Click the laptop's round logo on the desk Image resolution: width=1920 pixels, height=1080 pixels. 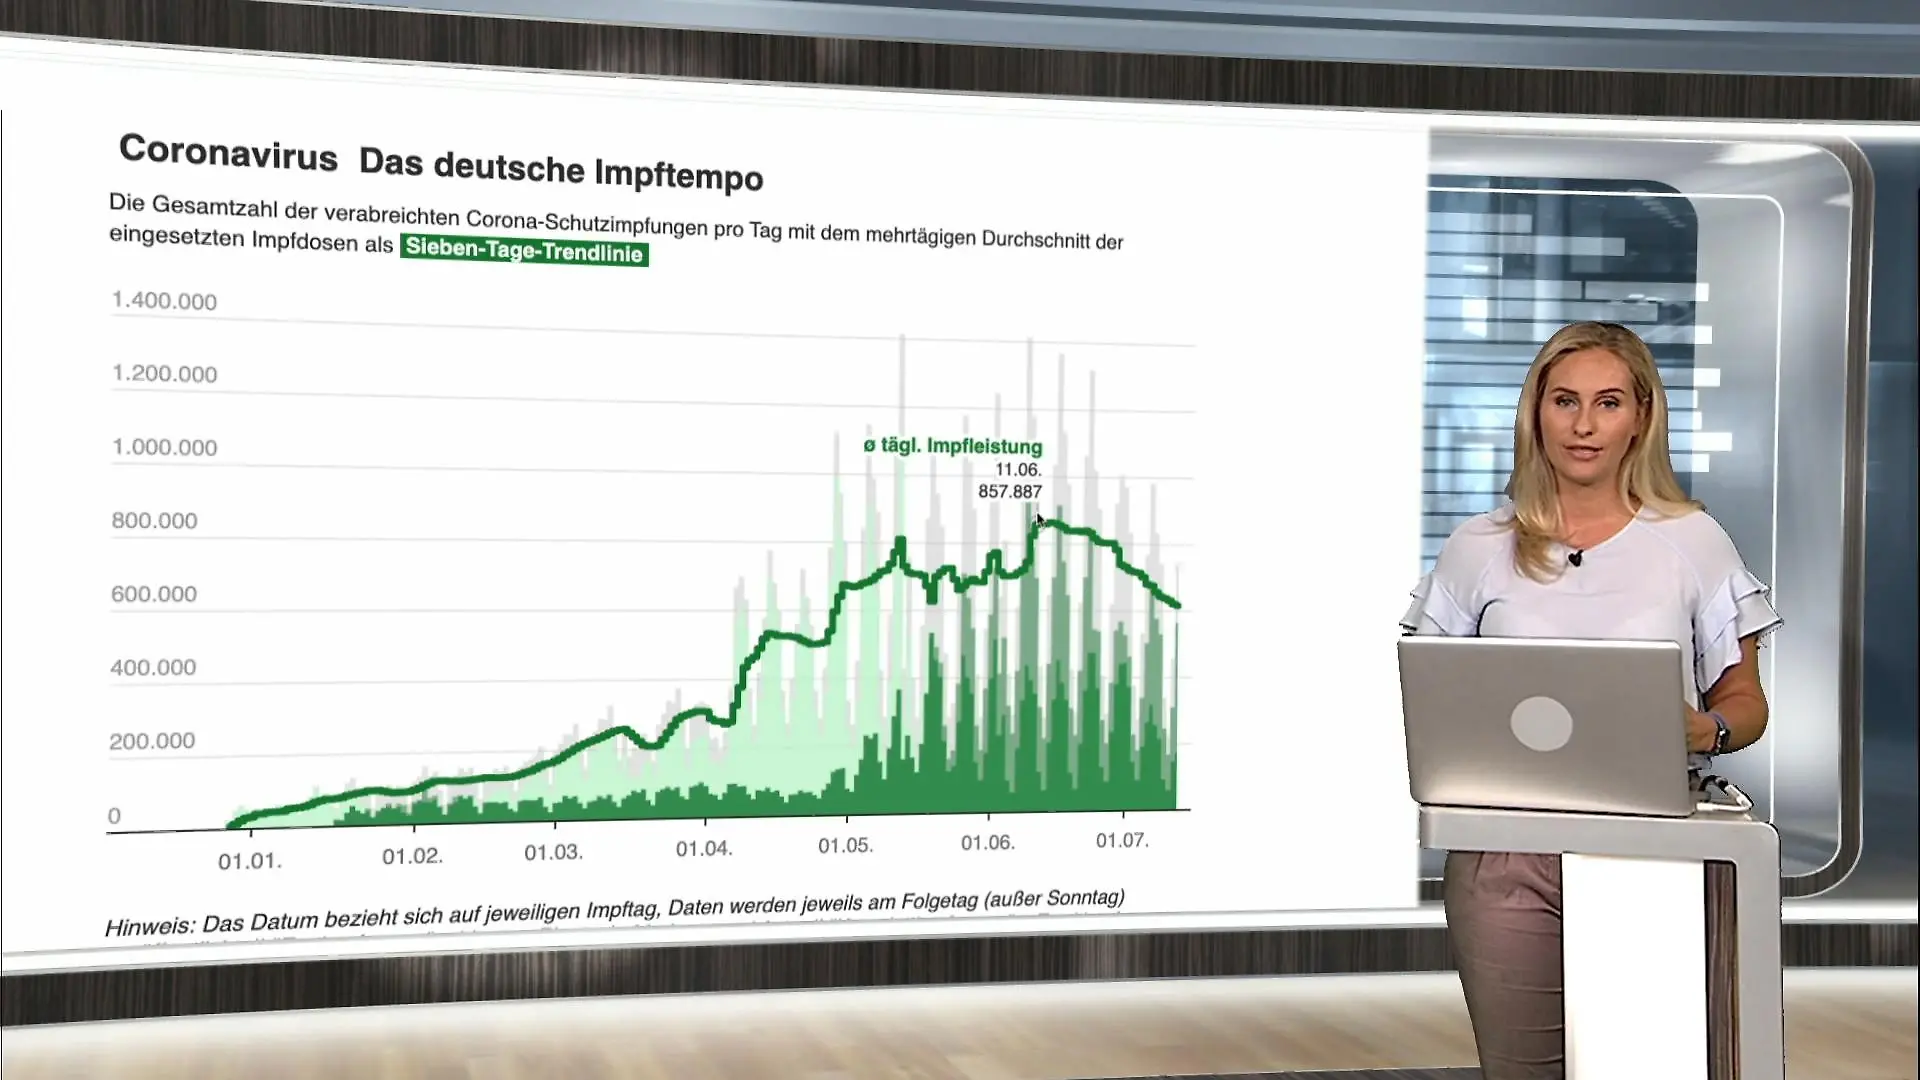click(1541, 723)
